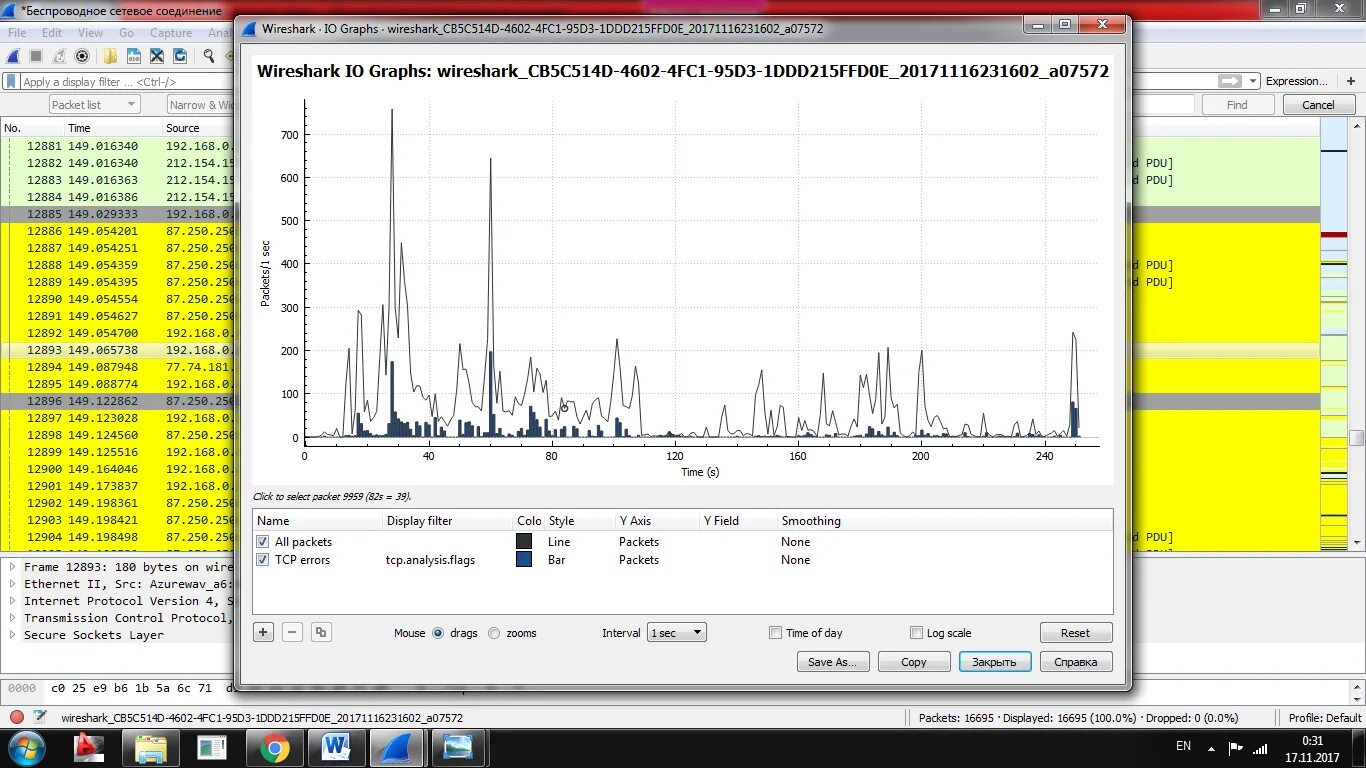This screenshot has height=768, width=1366.
Task: Click the Закрыть button
Action: [x=995, y=662]
